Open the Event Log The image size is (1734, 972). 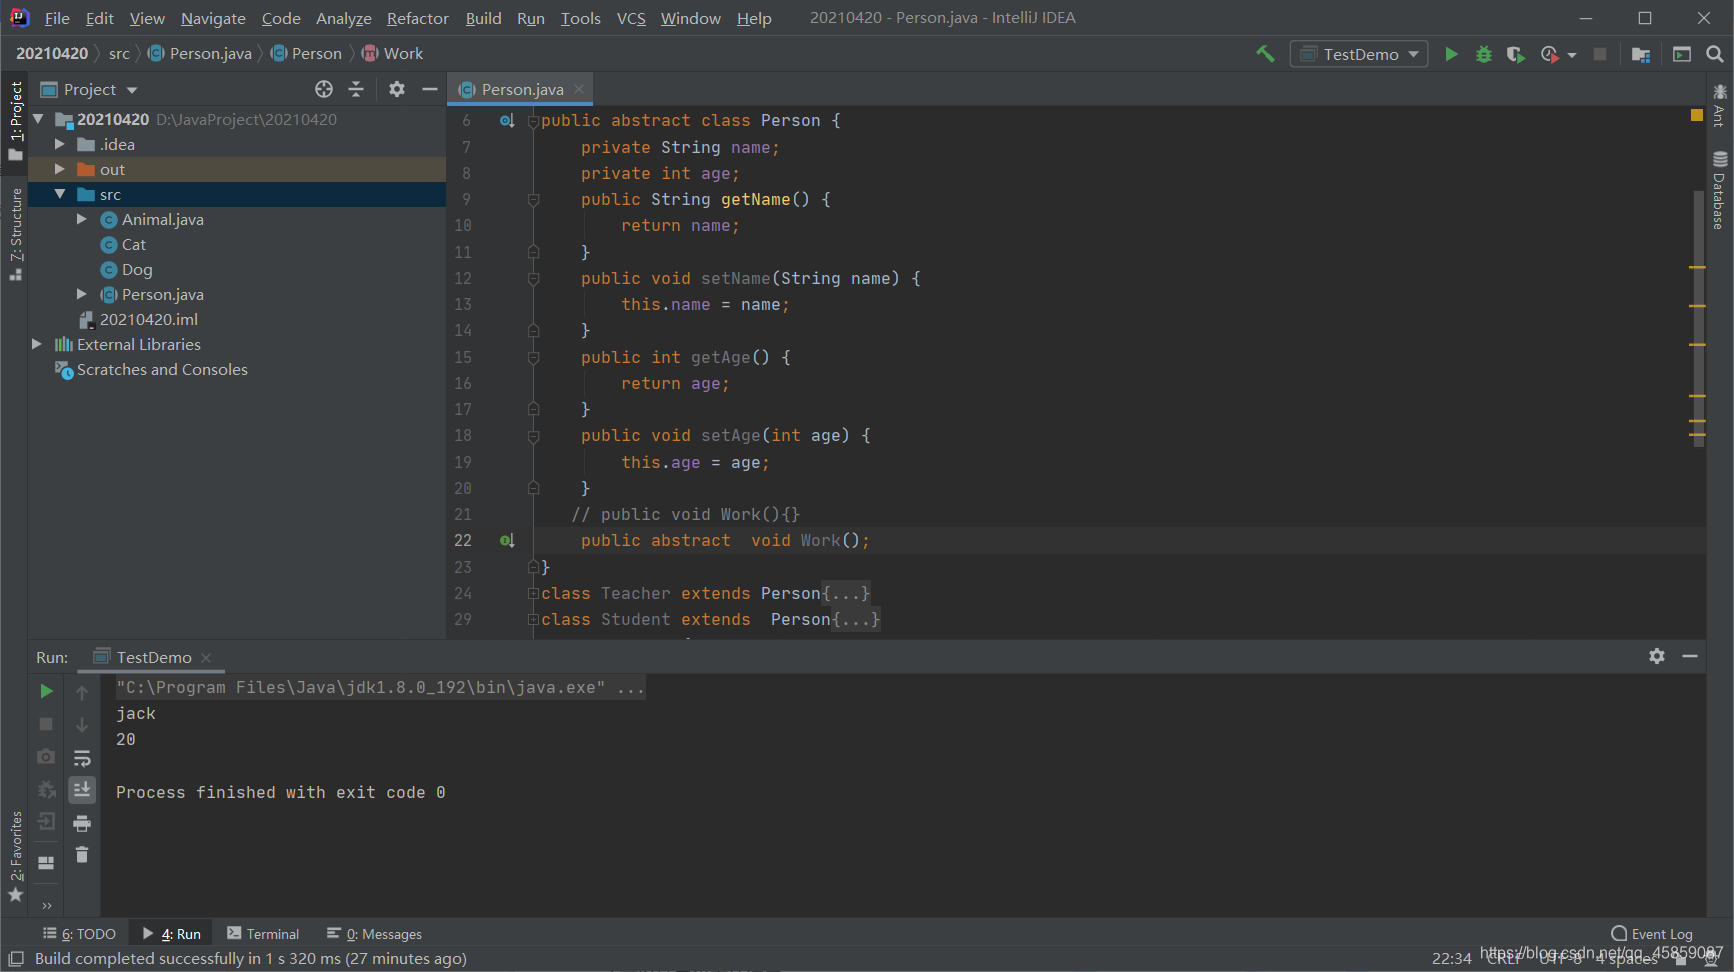1652,934
